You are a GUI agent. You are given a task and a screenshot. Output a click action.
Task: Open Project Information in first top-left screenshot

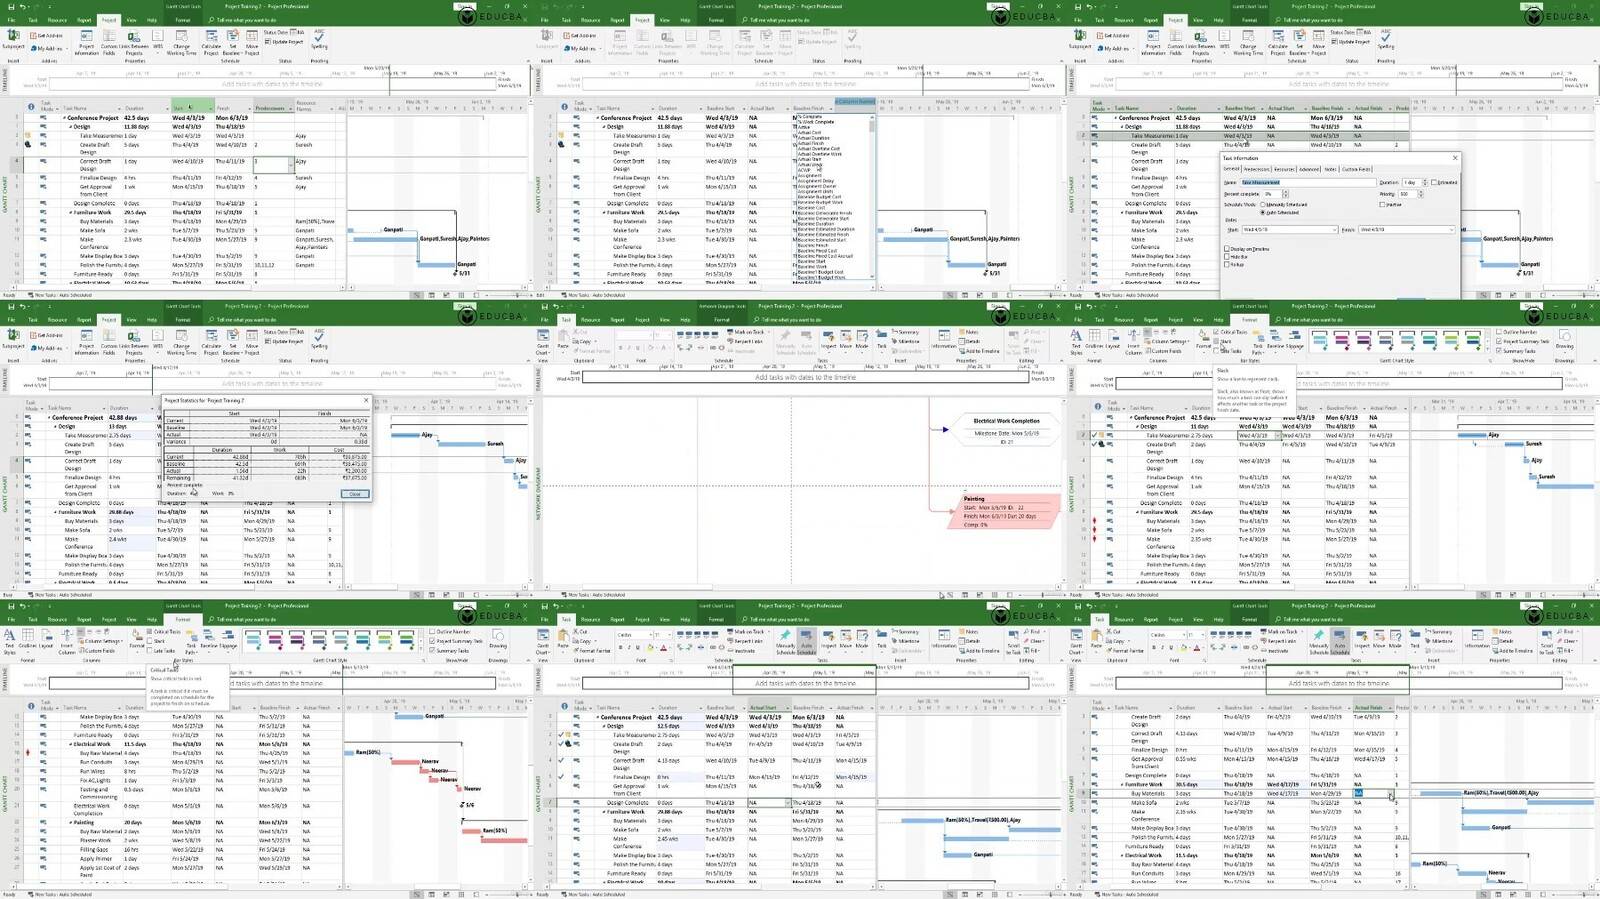pos(87,40)
